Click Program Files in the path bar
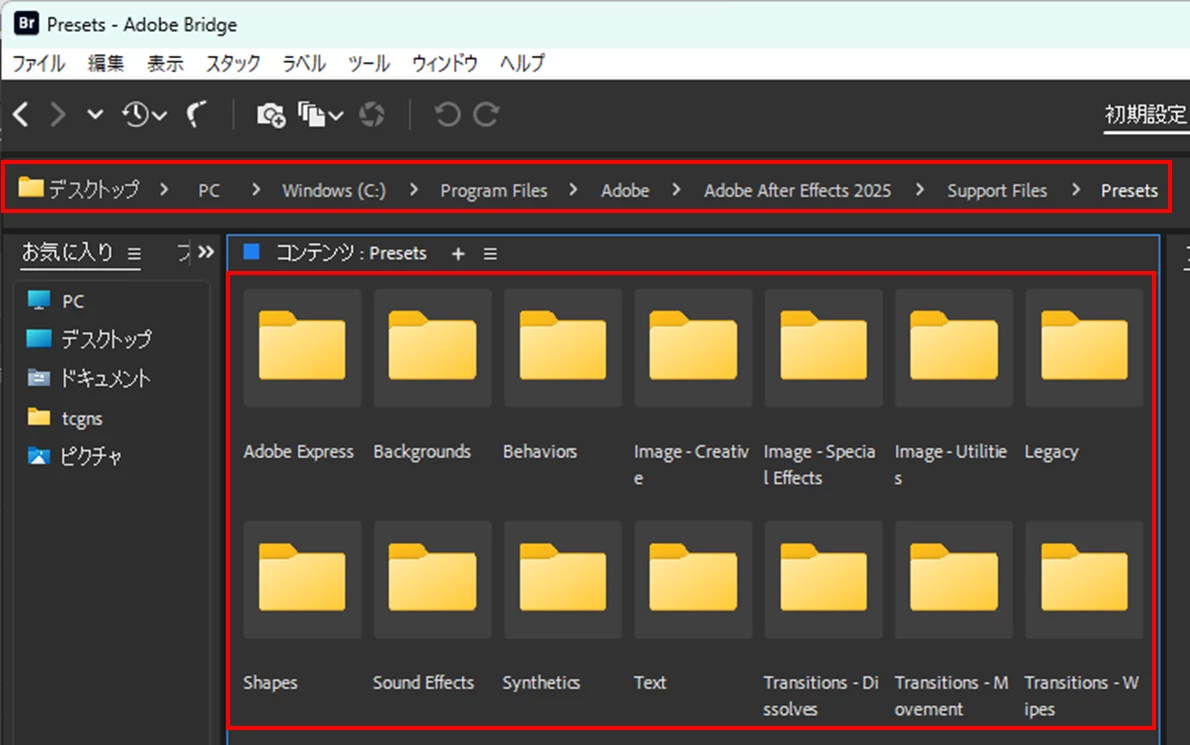Viewport: 1190px width, 745px height. click(494, 190)
